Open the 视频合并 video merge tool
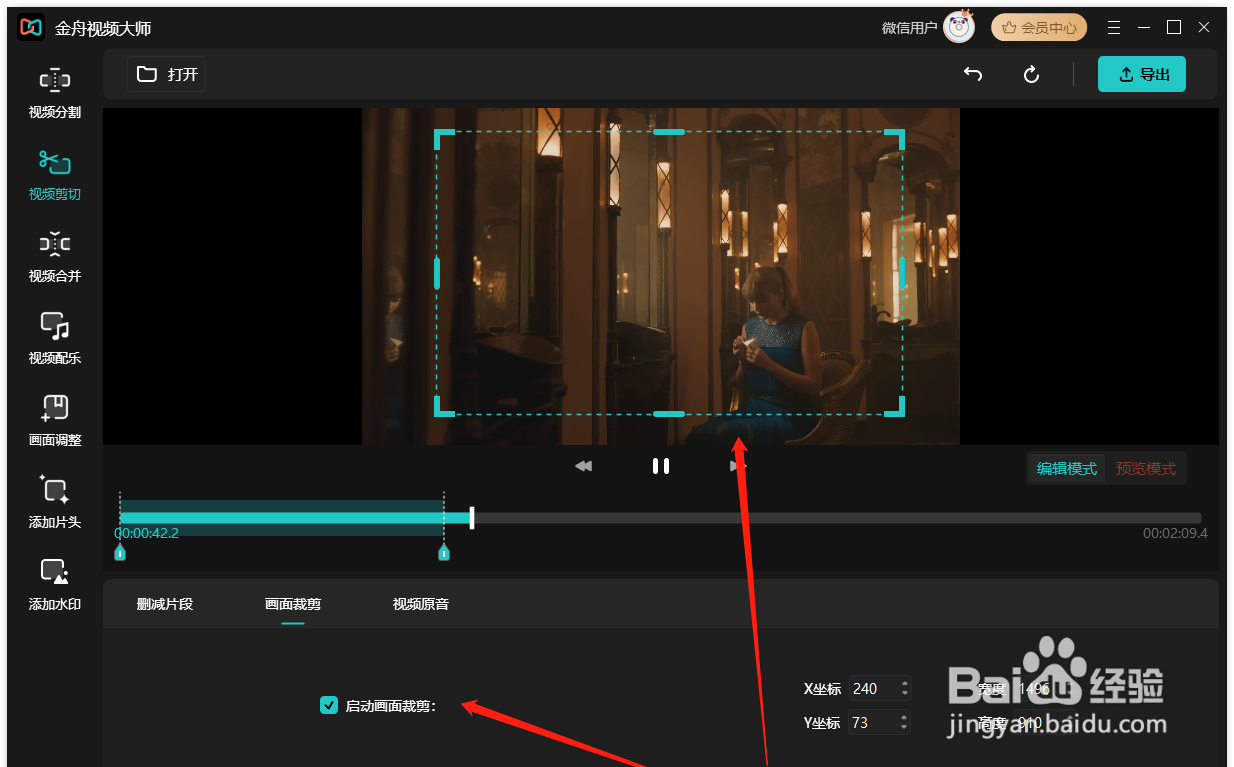The height and width of the screenshot is (767, 1234). (x=55, y=258)
